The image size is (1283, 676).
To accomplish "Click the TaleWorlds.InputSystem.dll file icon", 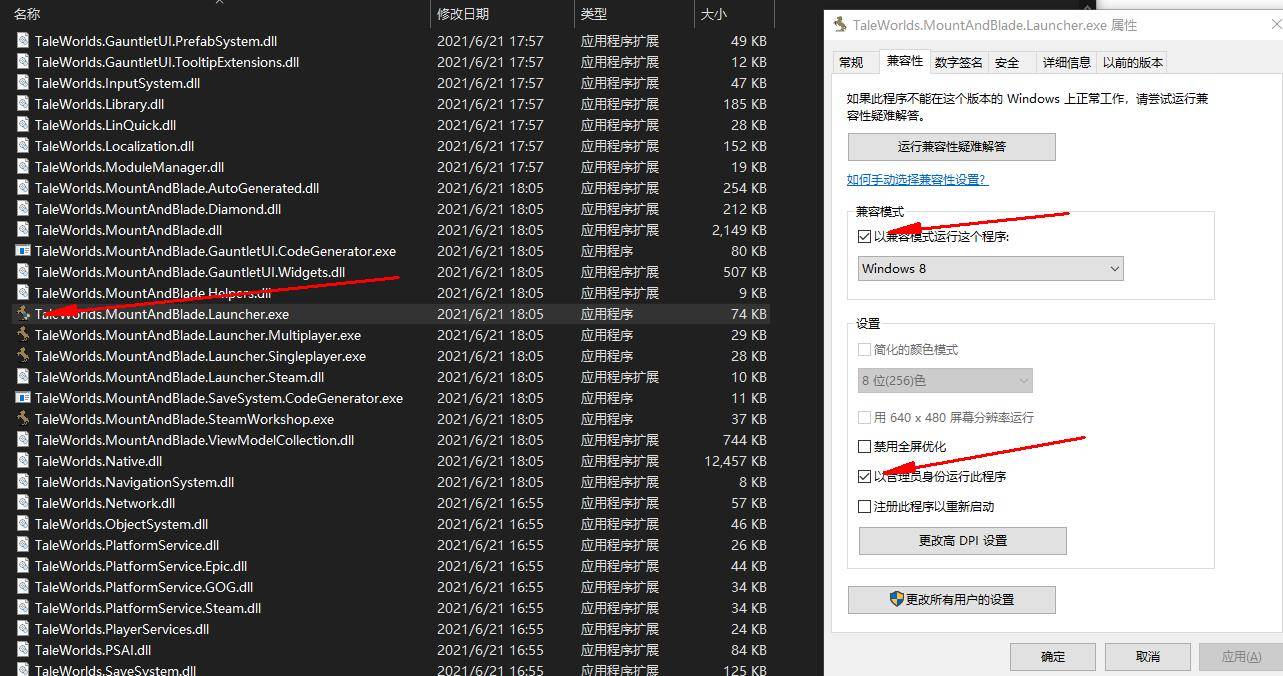I will point(23,83).
